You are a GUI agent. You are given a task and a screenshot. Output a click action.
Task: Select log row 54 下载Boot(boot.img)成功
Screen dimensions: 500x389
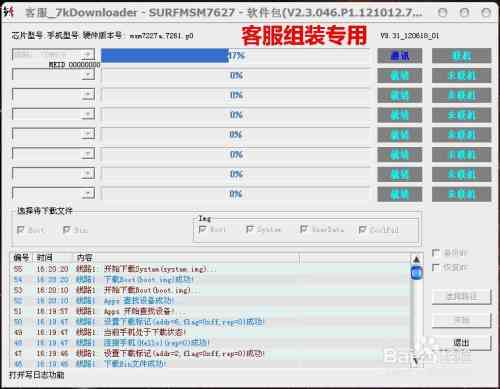click(211, 279)
